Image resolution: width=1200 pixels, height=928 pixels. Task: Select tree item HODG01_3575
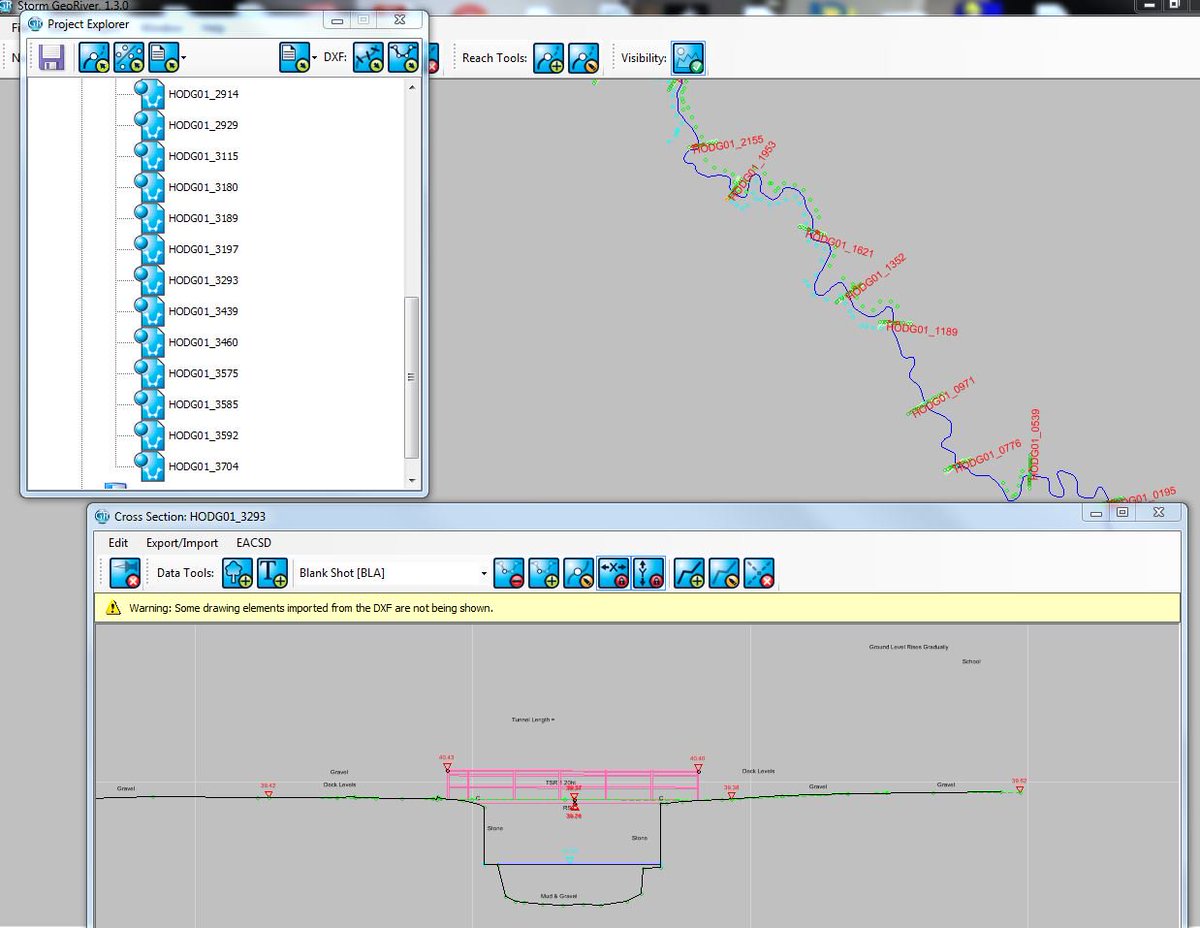tap(203, 373)
